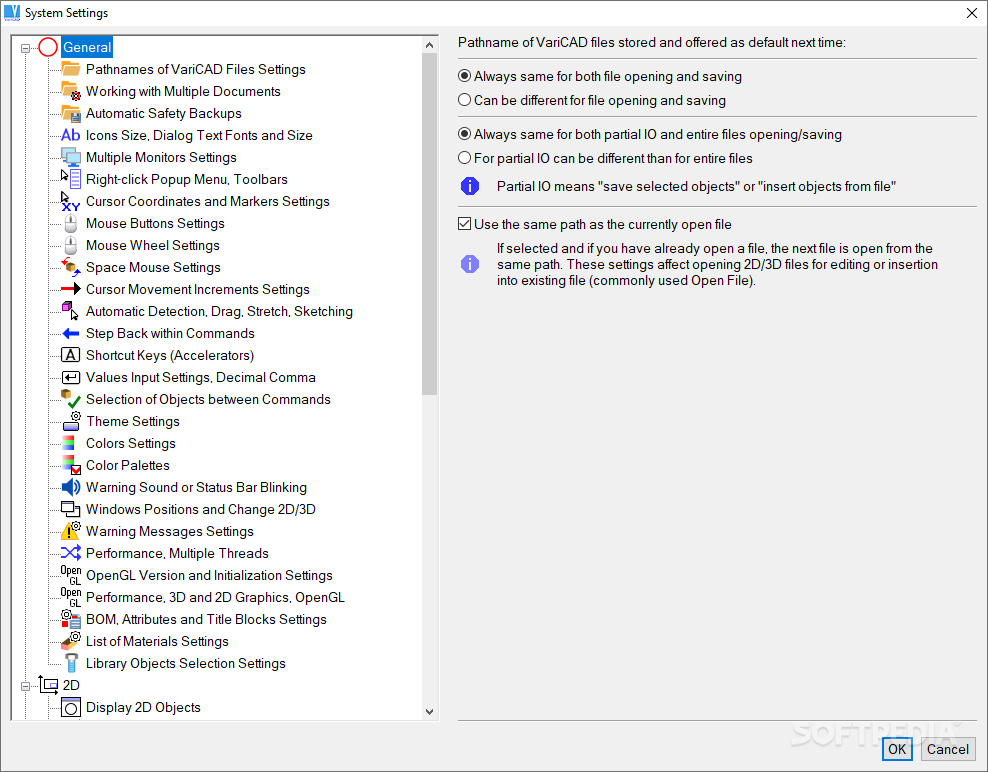
Task: Select the 2D category label in the tree
Action: point(71,685)
